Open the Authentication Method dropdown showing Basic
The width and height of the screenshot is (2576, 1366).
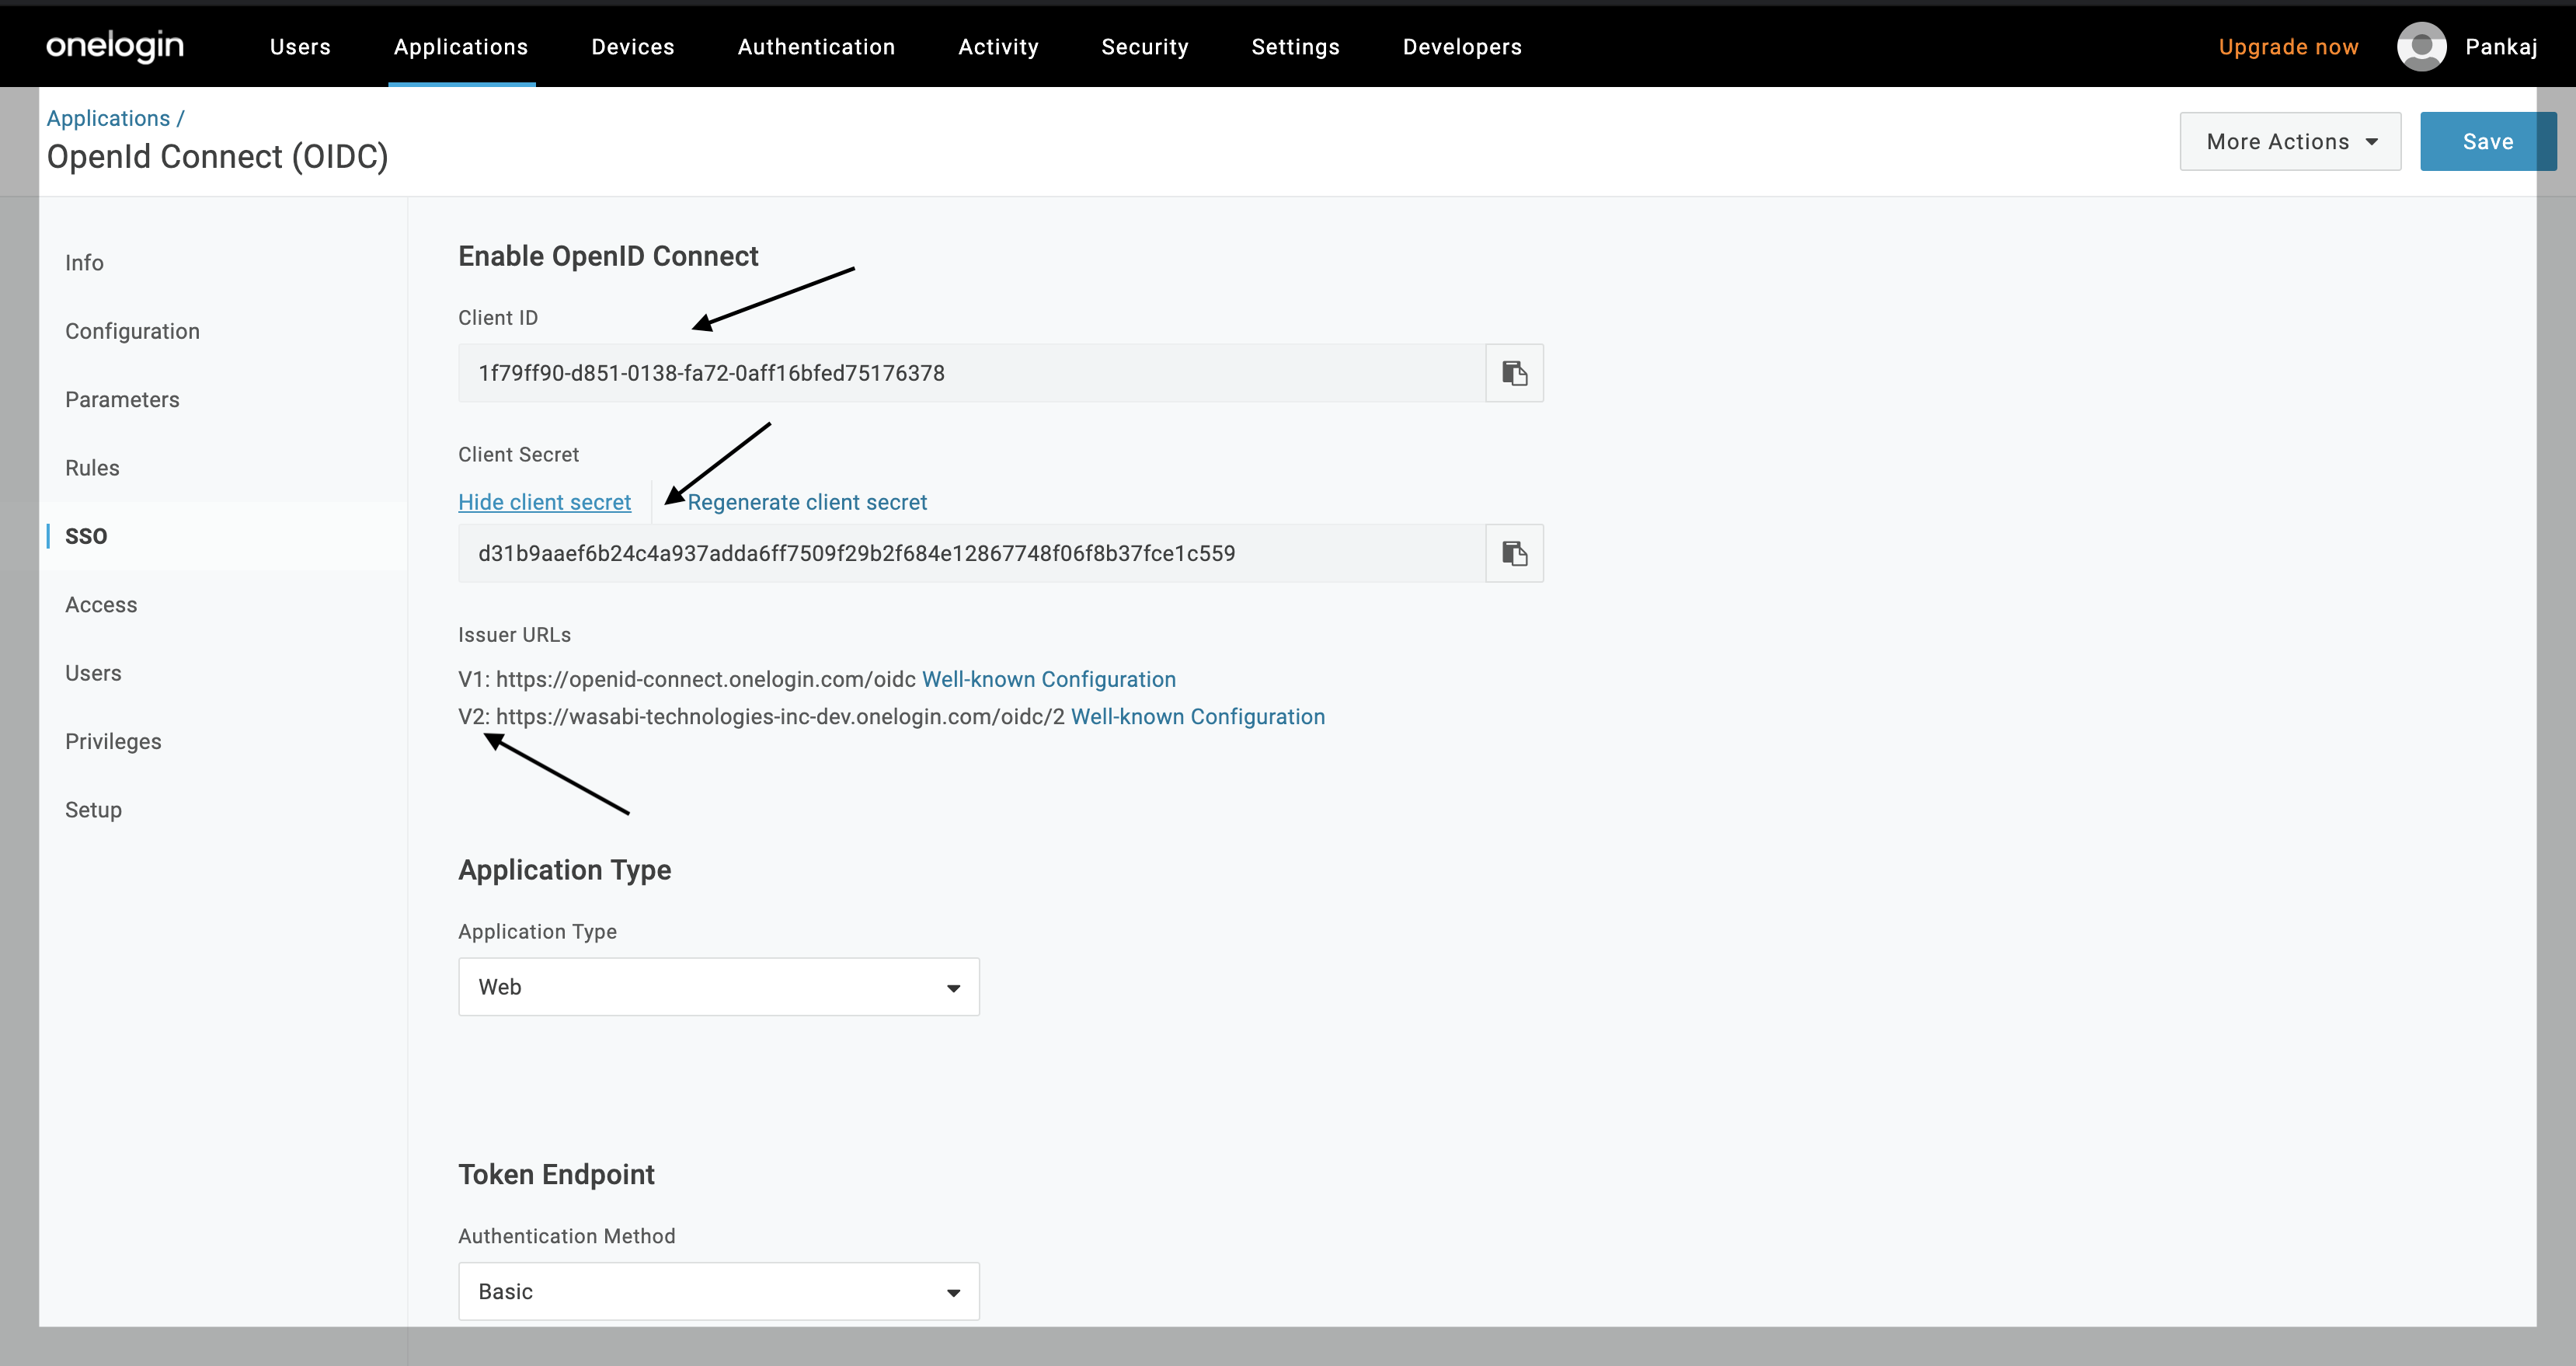point(718,1291)
